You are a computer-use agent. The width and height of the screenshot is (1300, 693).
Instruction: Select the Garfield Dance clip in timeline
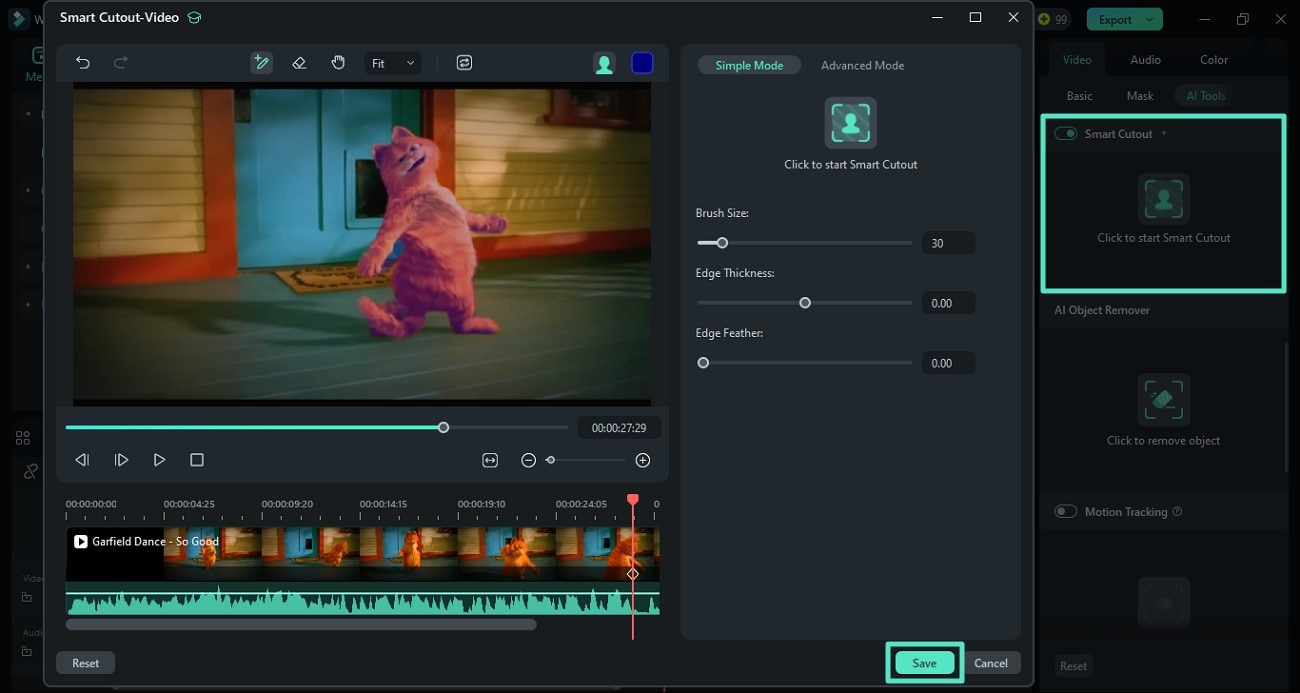pyautogui.click(x=362, y=554)
